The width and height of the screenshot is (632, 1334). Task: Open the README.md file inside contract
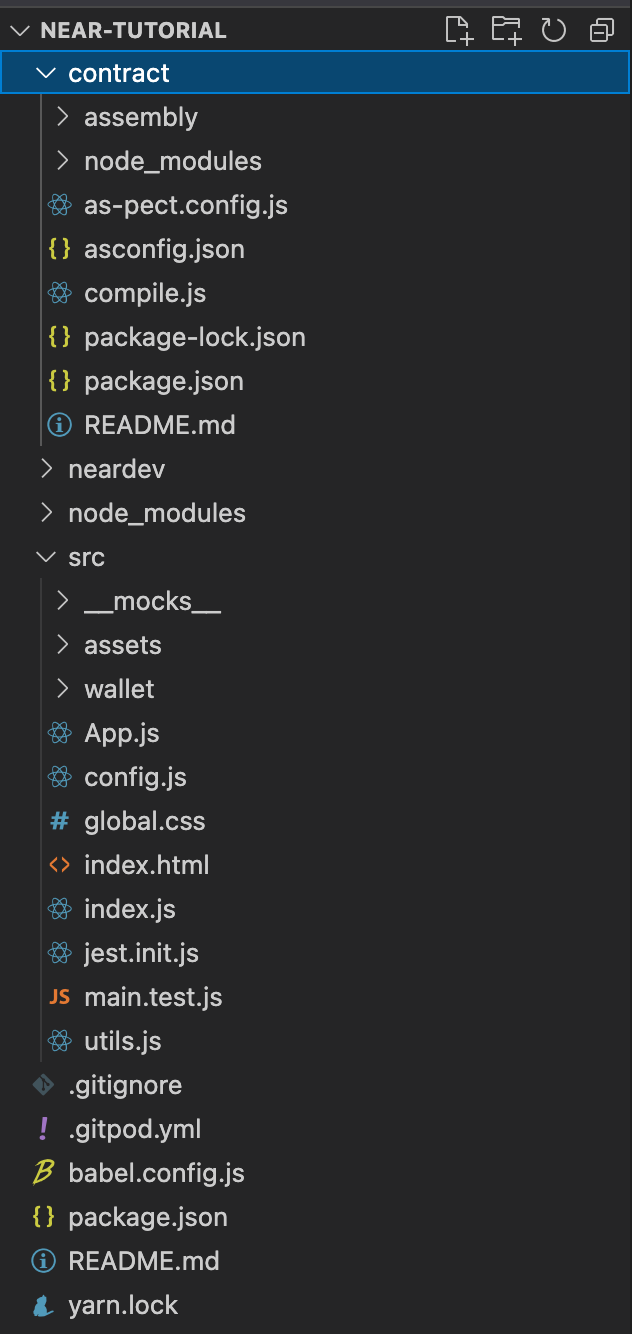[161, 425]
